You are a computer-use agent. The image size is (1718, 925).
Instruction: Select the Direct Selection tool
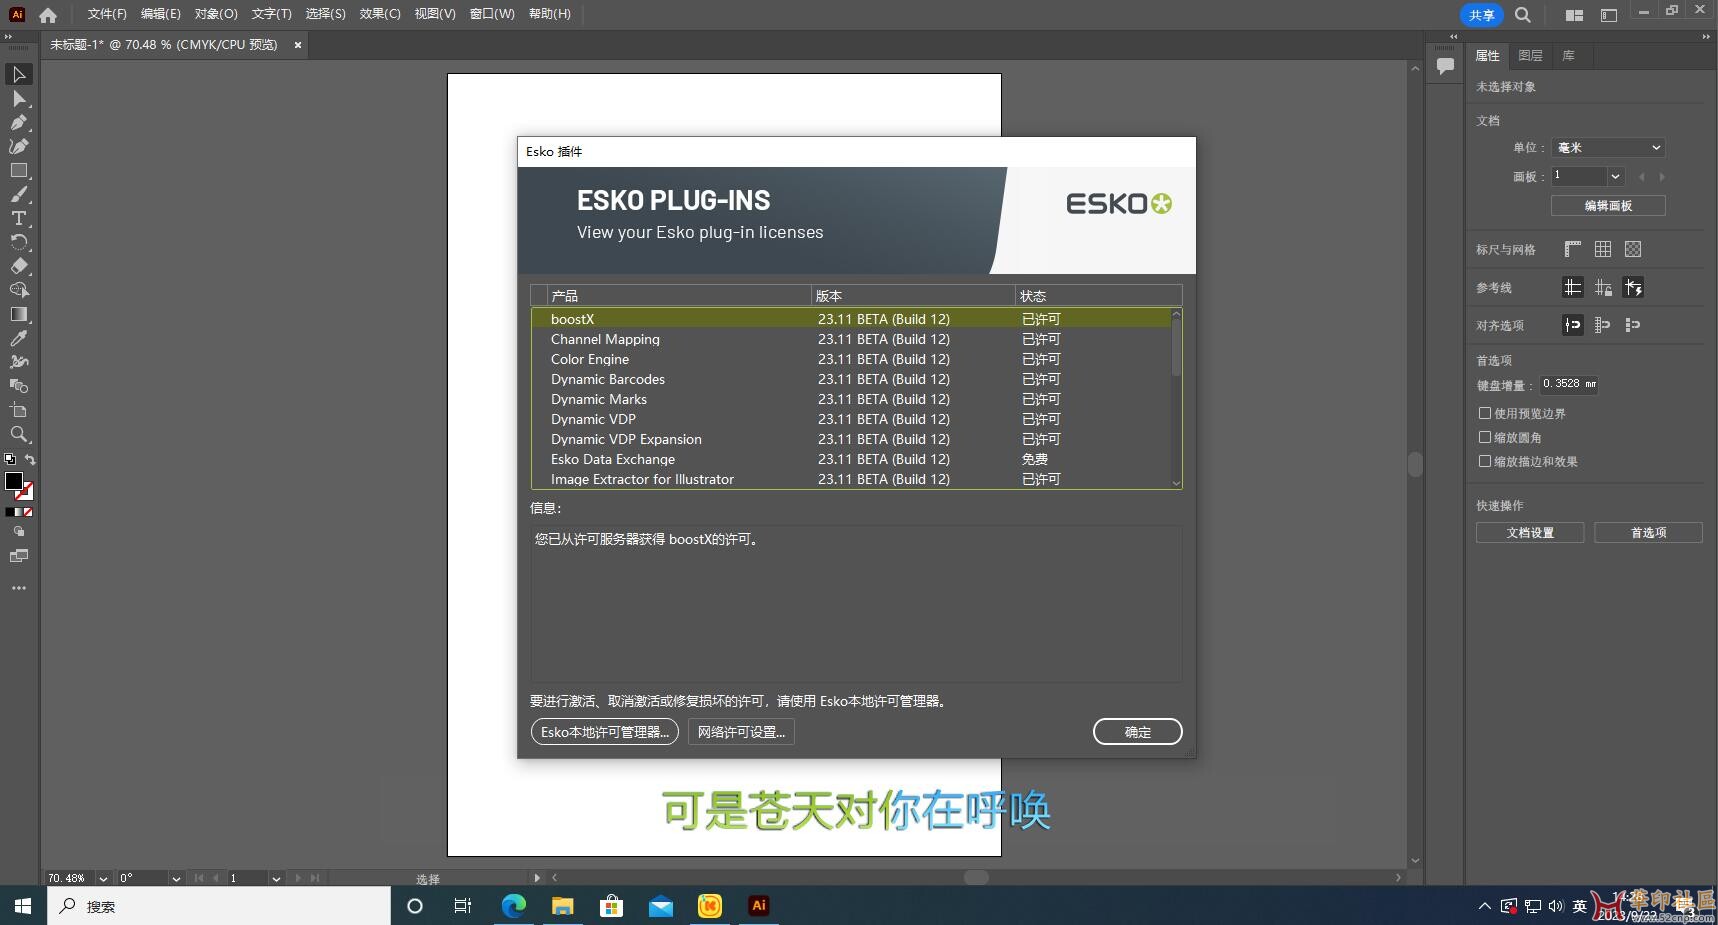[x=18, y=99]
